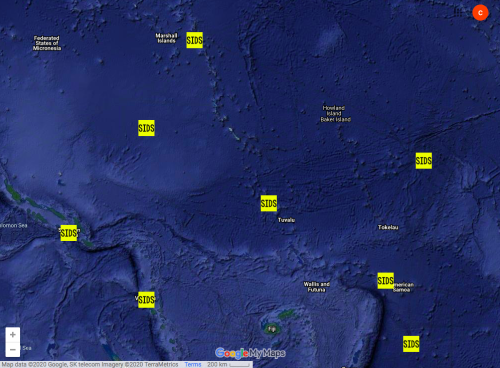
Task: Select SIDS marker beside Marshall Islands label
Action: (194, 40)
